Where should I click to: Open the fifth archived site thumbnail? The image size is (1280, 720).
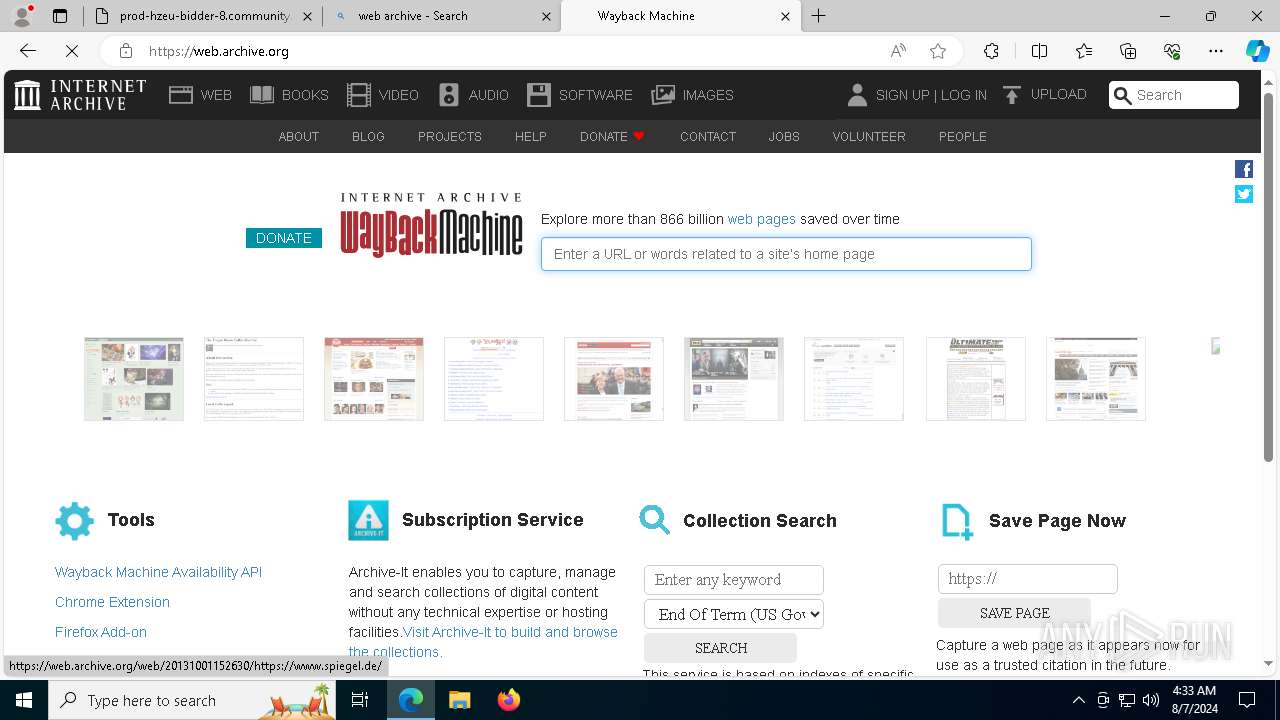tap(614, 379)
